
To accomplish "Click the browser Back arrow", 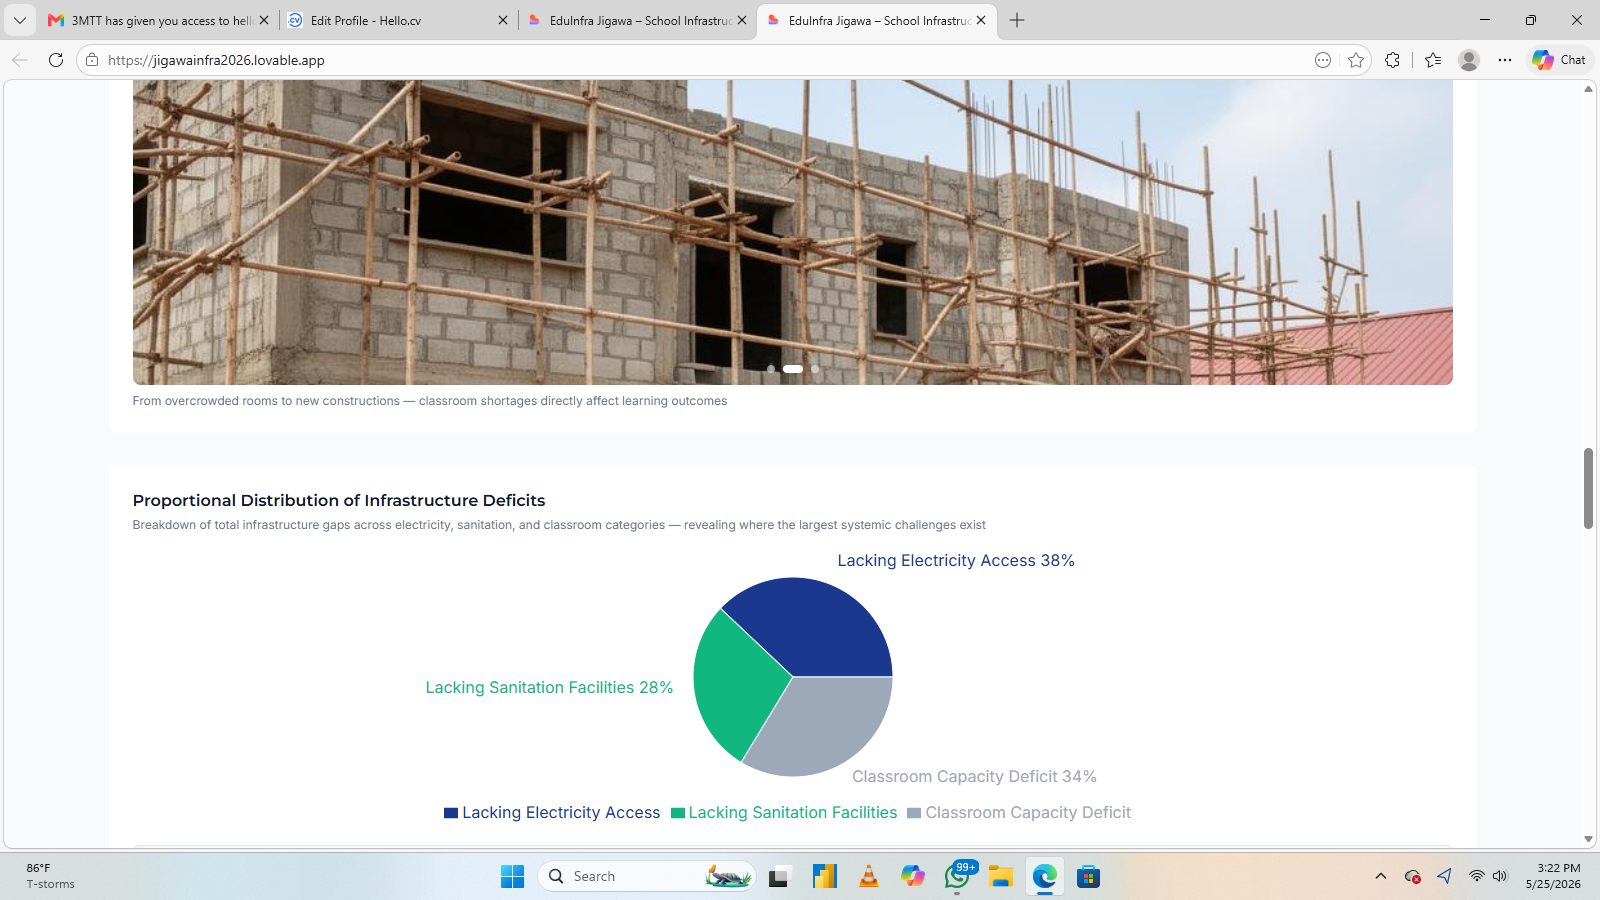I will pyautogui.click(x=20, y=60).
